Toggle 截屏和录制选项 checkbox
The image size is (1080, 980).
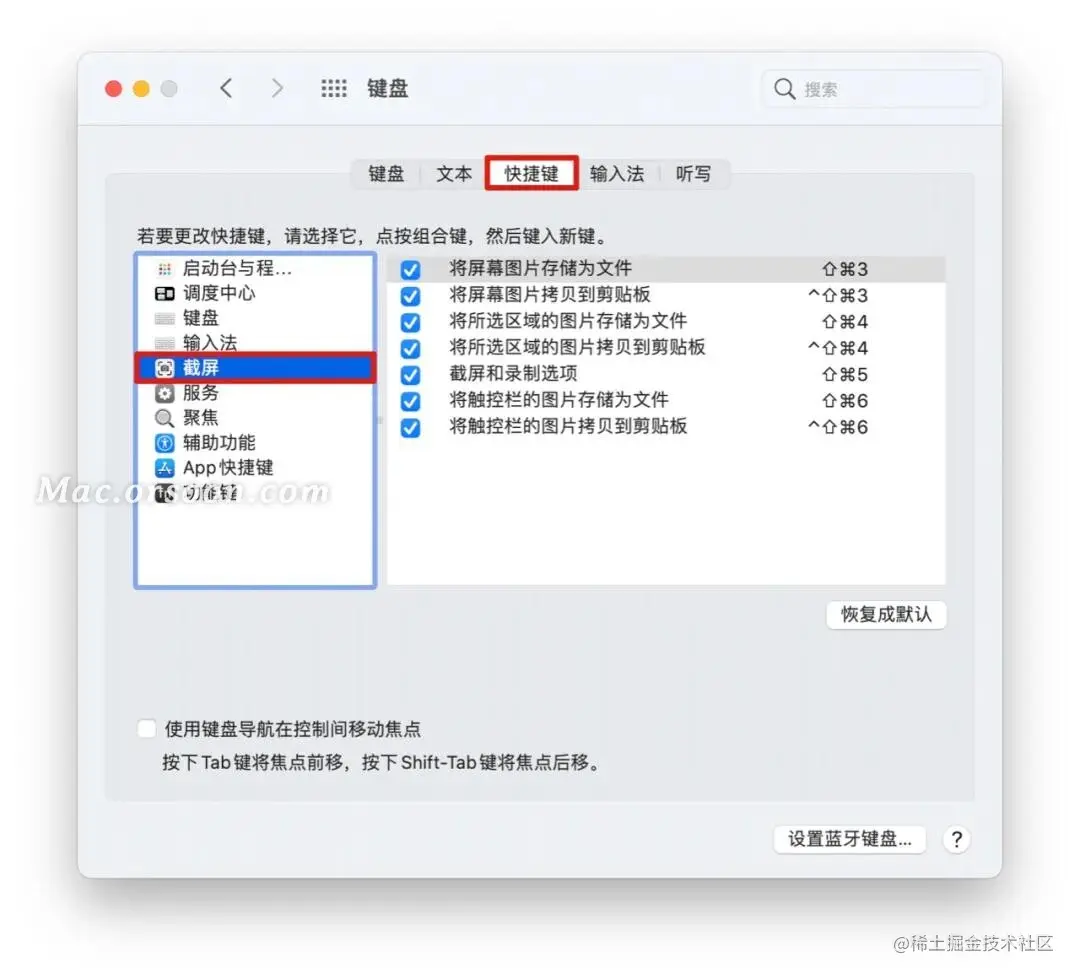pyautogui.click(x=411, y=375)
